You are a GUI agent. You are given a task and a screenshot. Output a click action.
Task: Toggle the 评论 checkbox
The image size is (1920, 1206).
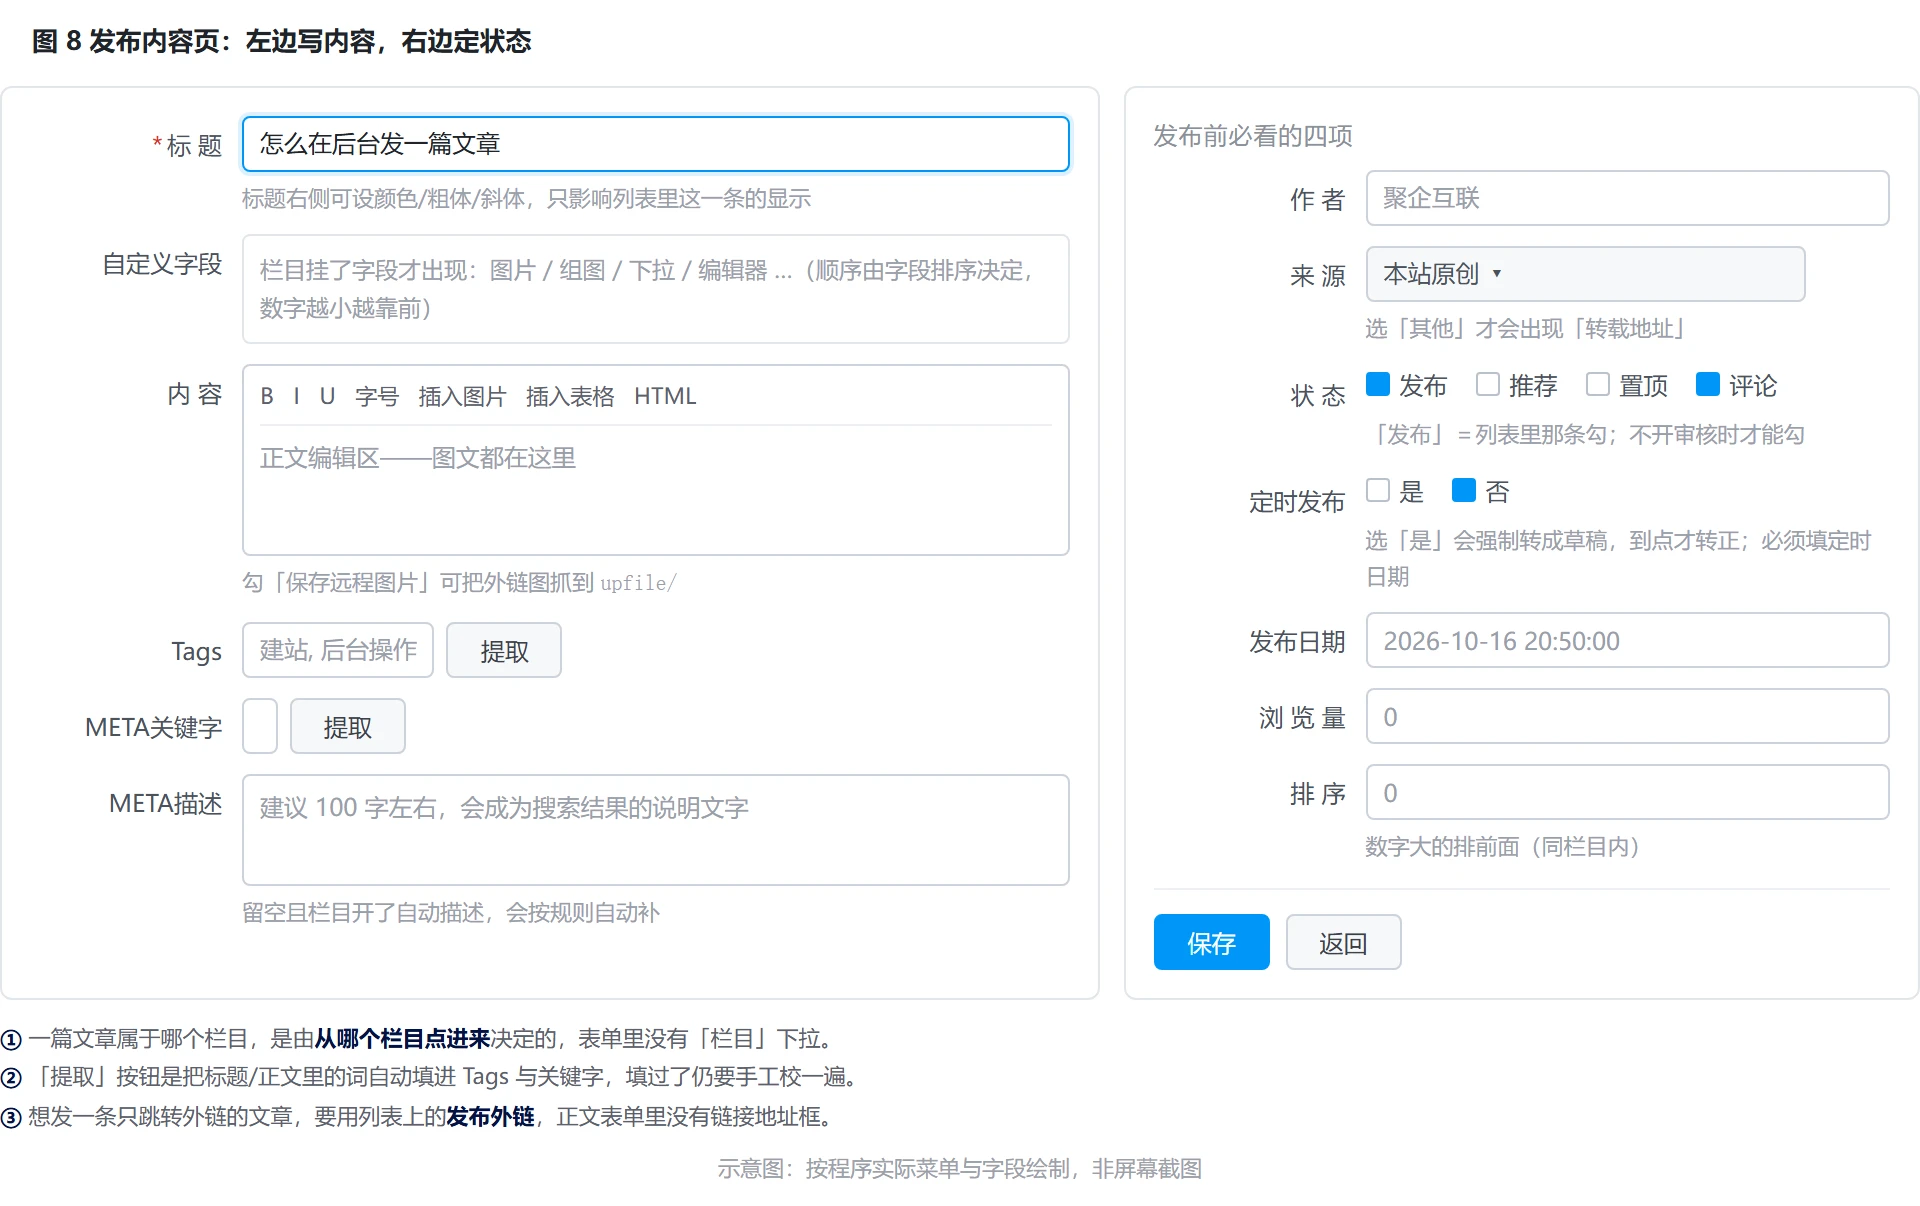pos(1708,384)
